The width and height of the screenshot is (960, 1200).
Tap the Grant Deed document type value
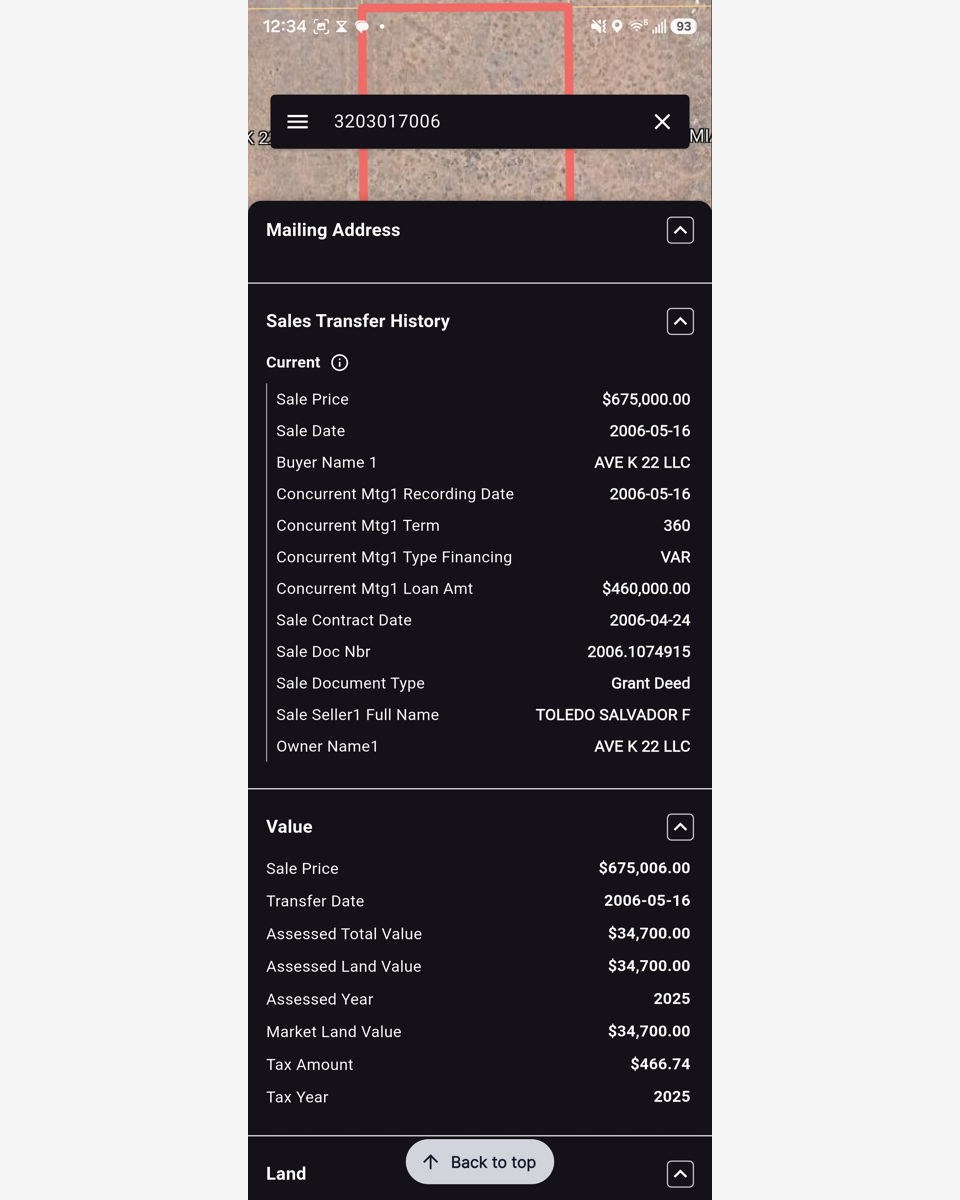[651, 683]
